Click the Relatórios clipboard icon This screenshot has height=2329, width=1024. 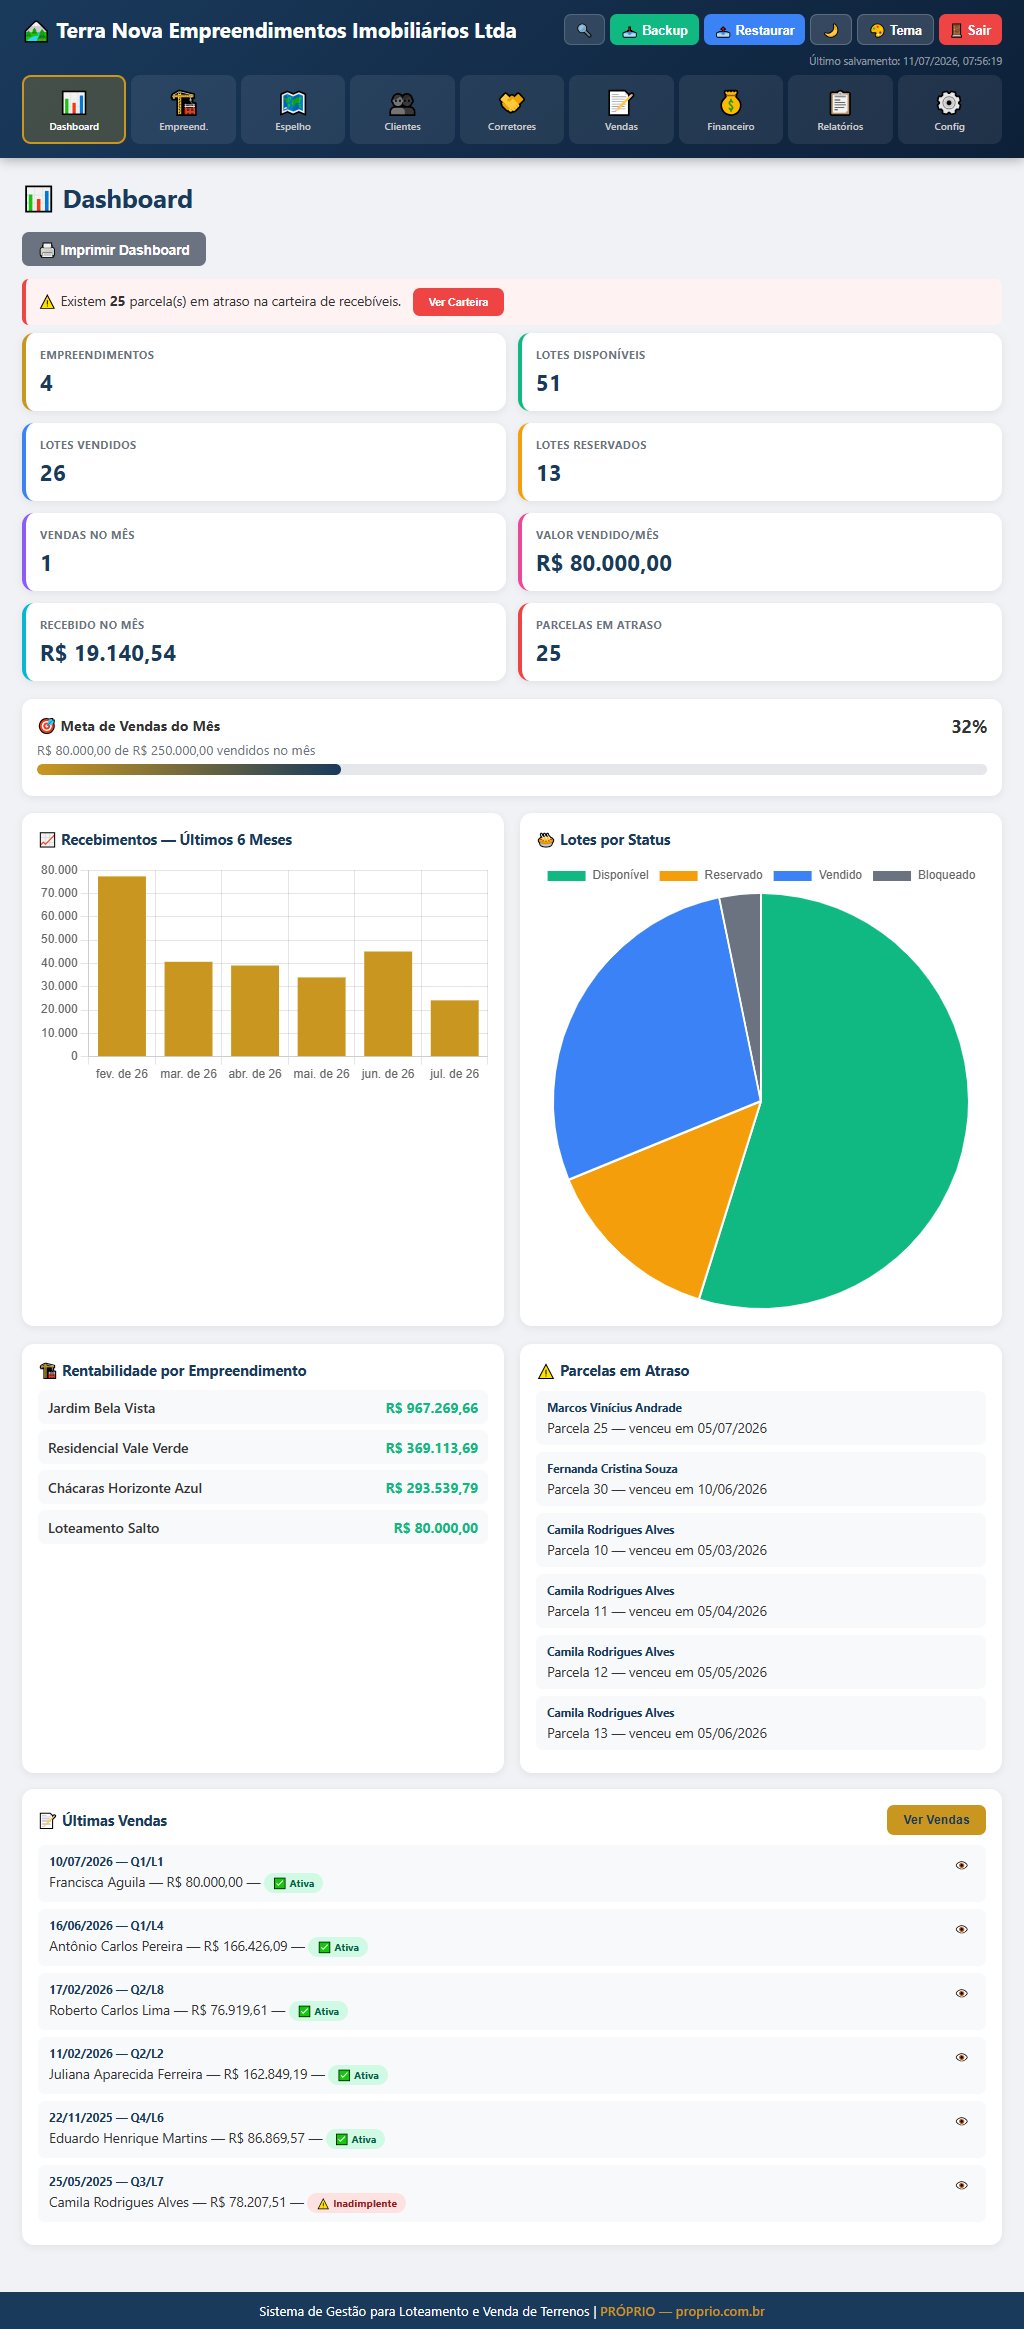(840, 103)
